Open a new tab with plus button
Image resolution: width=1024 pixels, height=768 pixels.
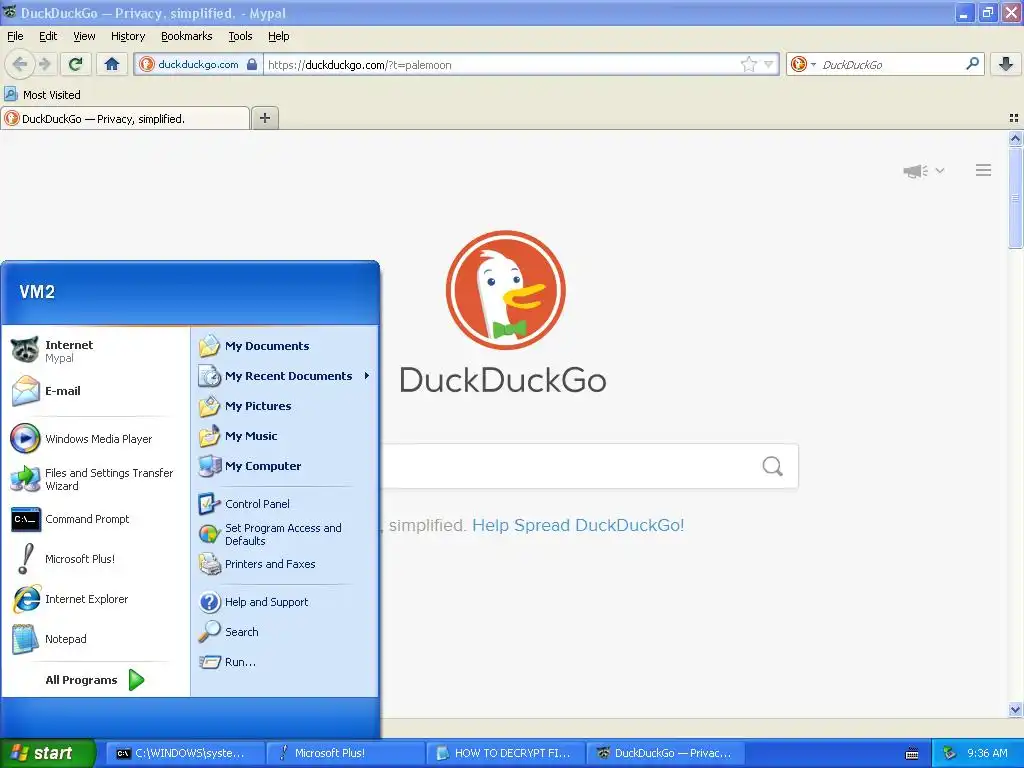pos(264,118)
